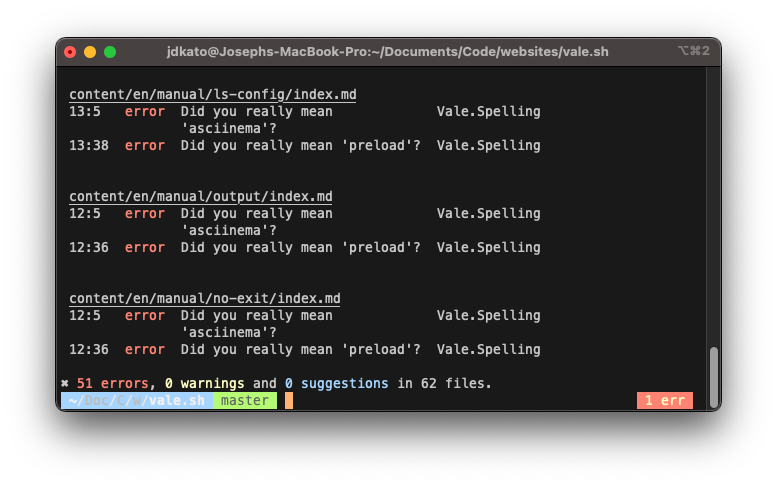777x485 pixels.
Task: Click the red '1 err' status segment
Action: click(665, 400)
